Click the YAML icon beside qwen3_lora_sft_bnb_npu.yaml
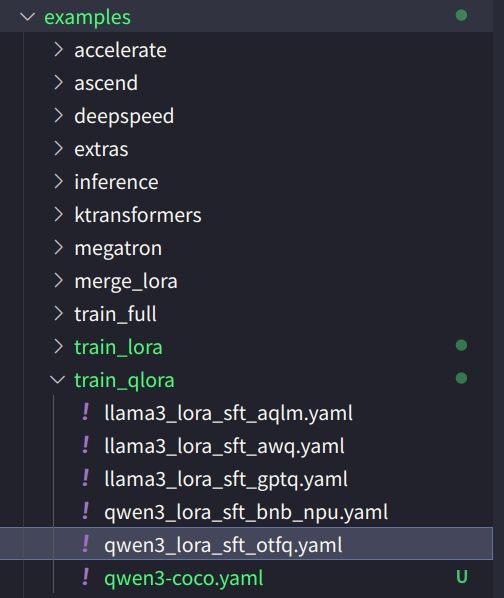504x598 pixels. (86, 511)
